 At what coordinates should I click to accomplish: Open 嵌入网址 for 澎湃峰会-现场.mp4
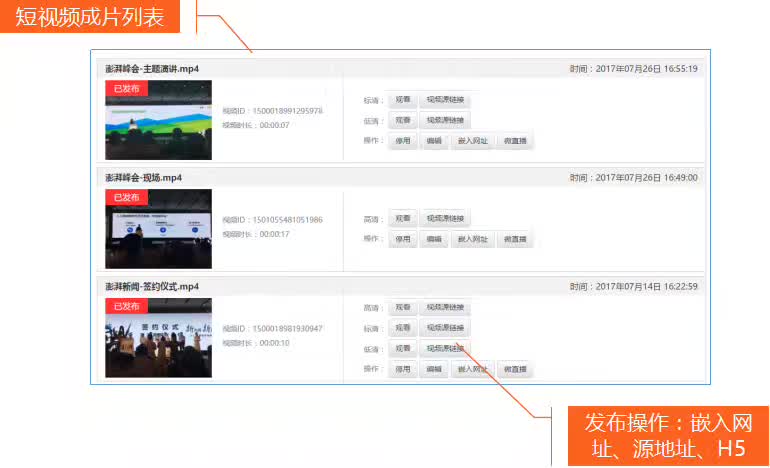coord(472,239)
